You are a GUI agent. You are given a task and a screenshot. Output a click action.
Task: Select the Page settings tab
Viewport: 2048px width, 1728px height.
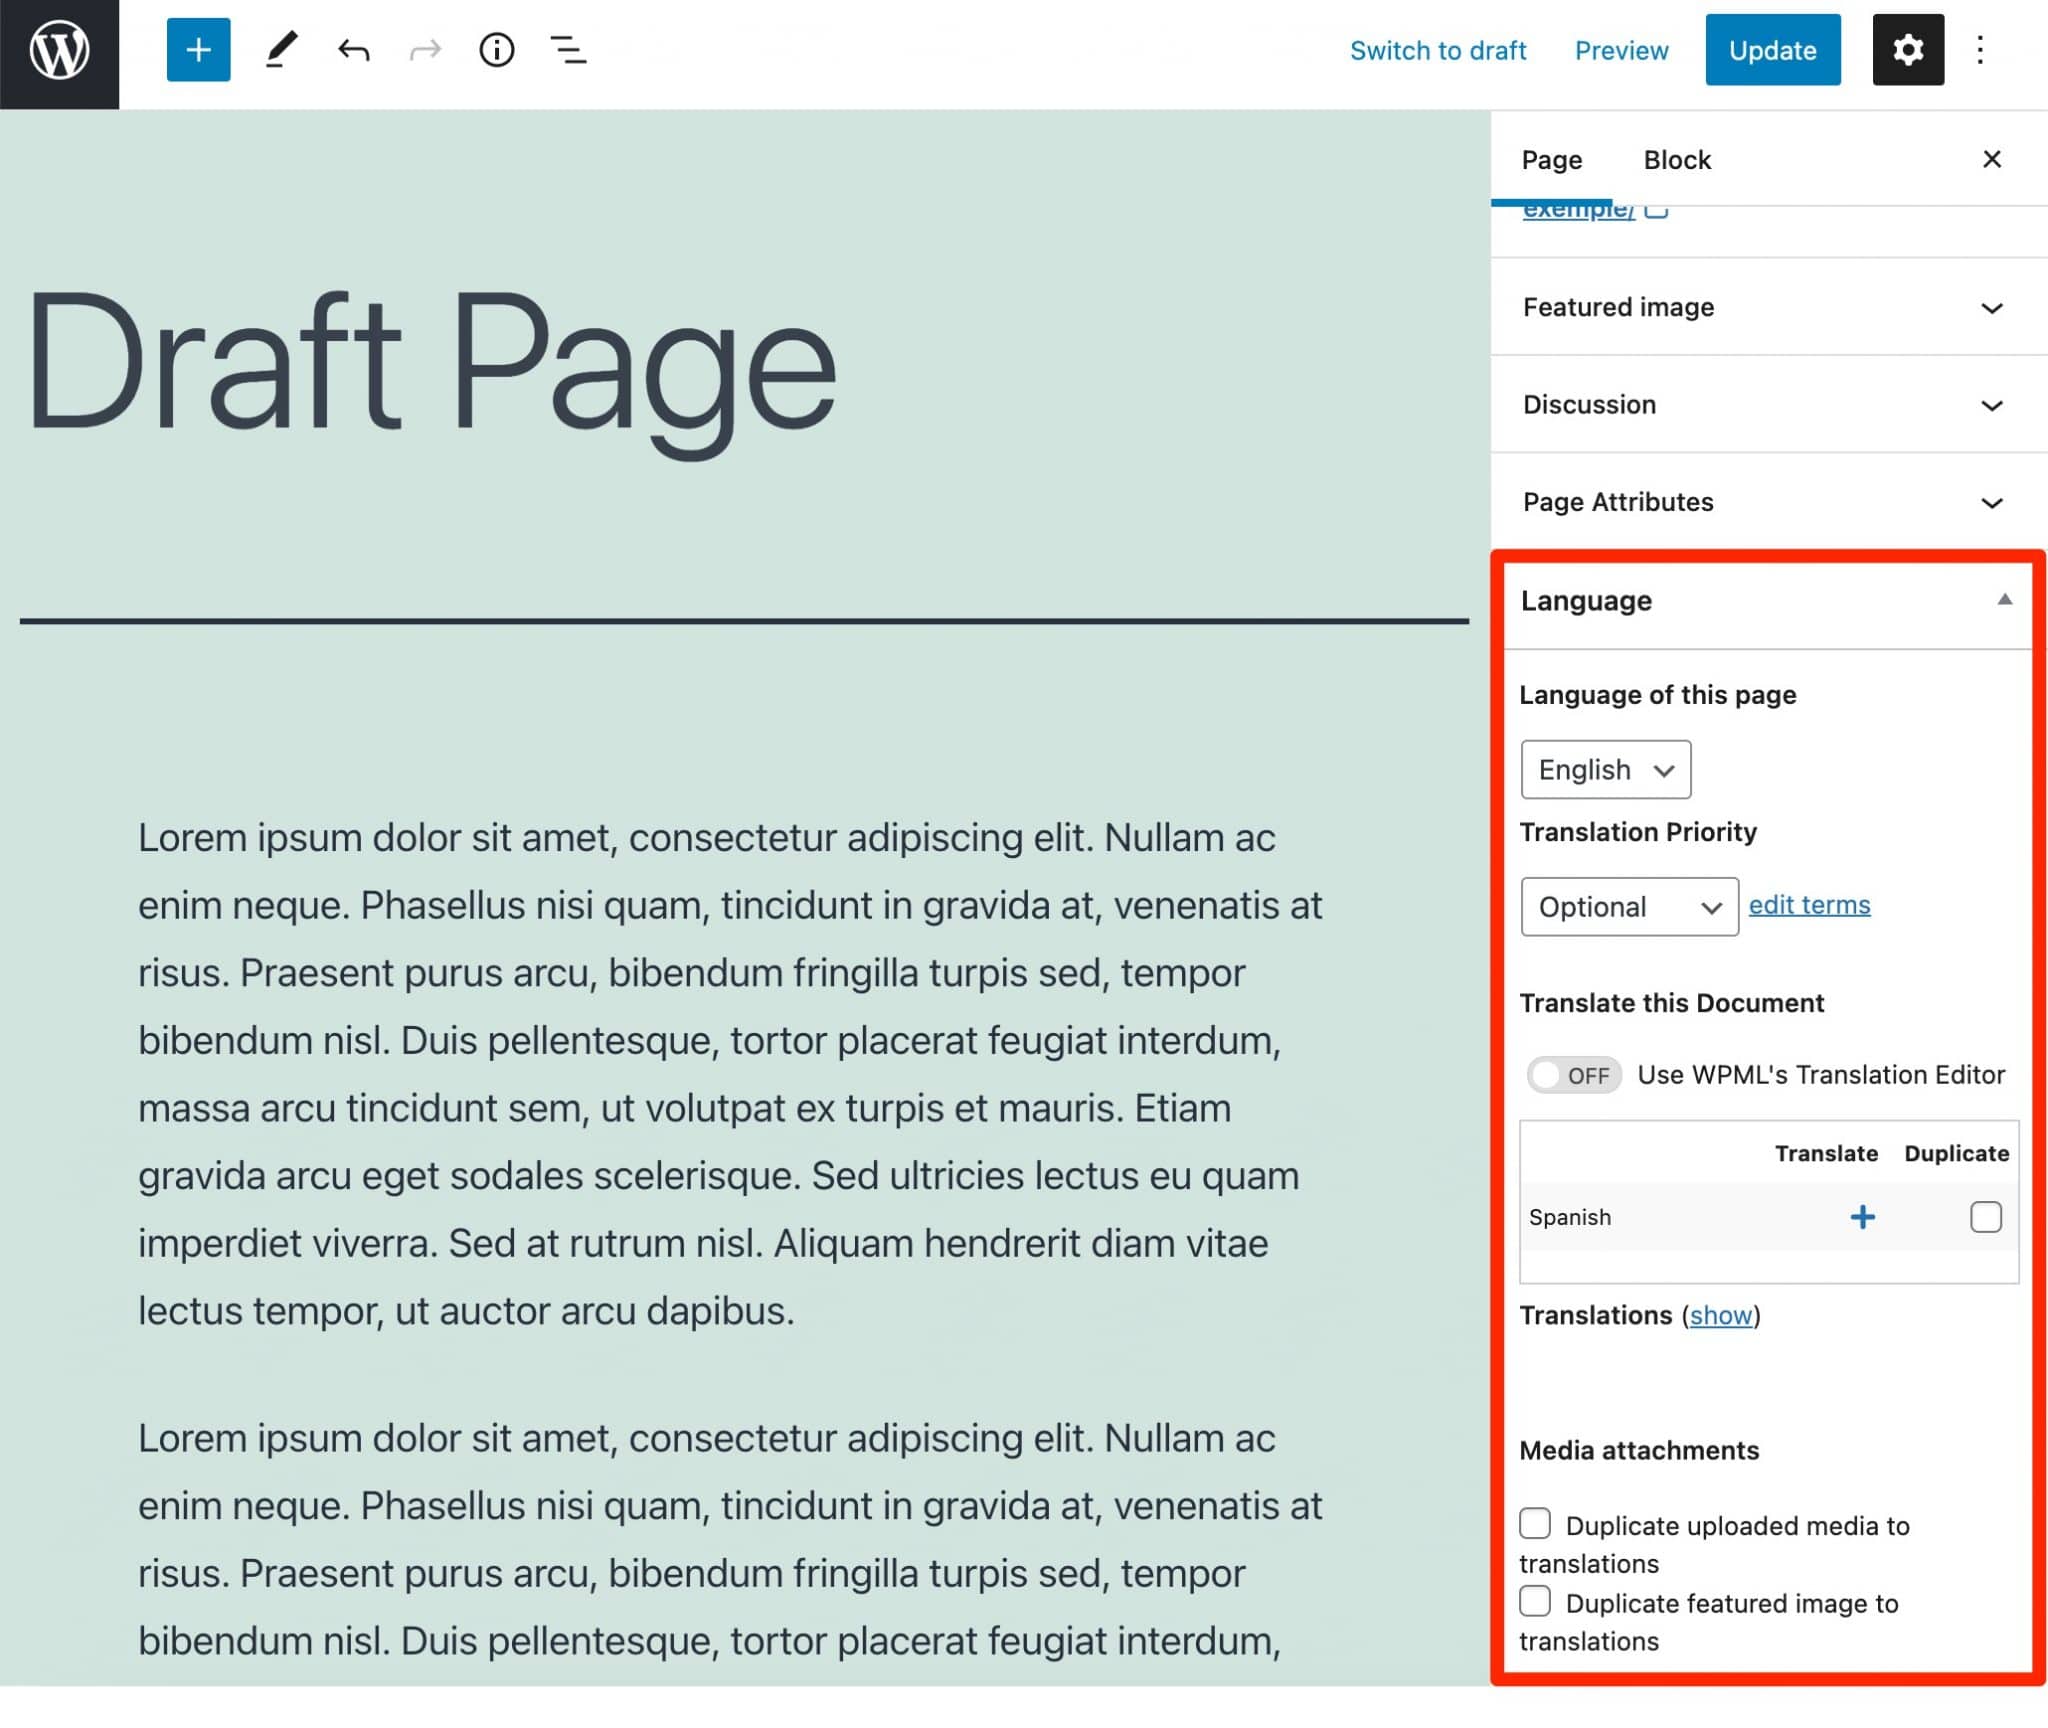pyautogui.click(x=1551, y=159)
